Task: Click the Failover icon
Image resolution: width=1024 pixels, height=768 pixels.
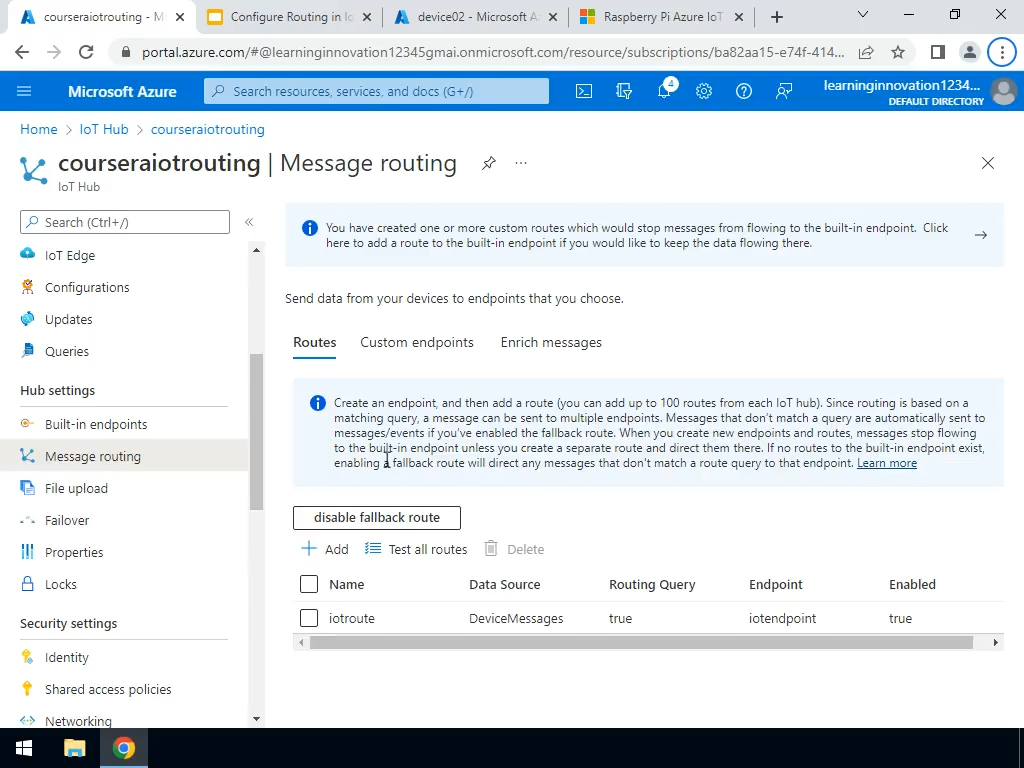Action: (x=27, y=520)
